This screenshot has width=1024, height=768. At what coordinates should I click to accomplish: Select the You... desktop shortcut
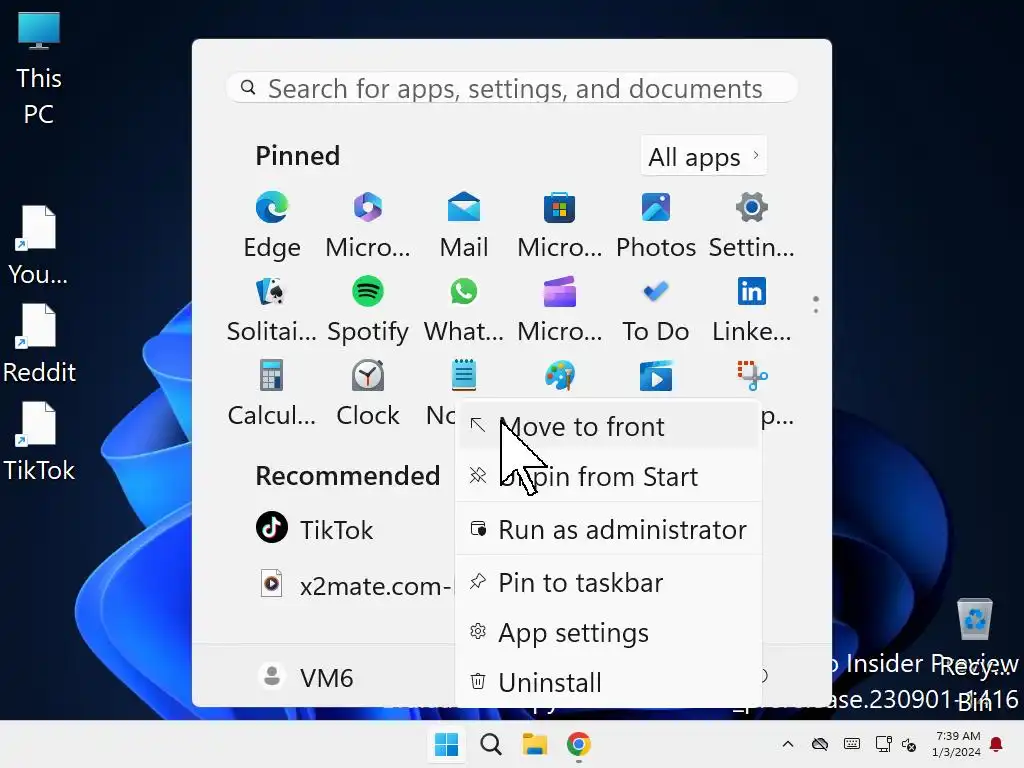[x=39, y=246]
